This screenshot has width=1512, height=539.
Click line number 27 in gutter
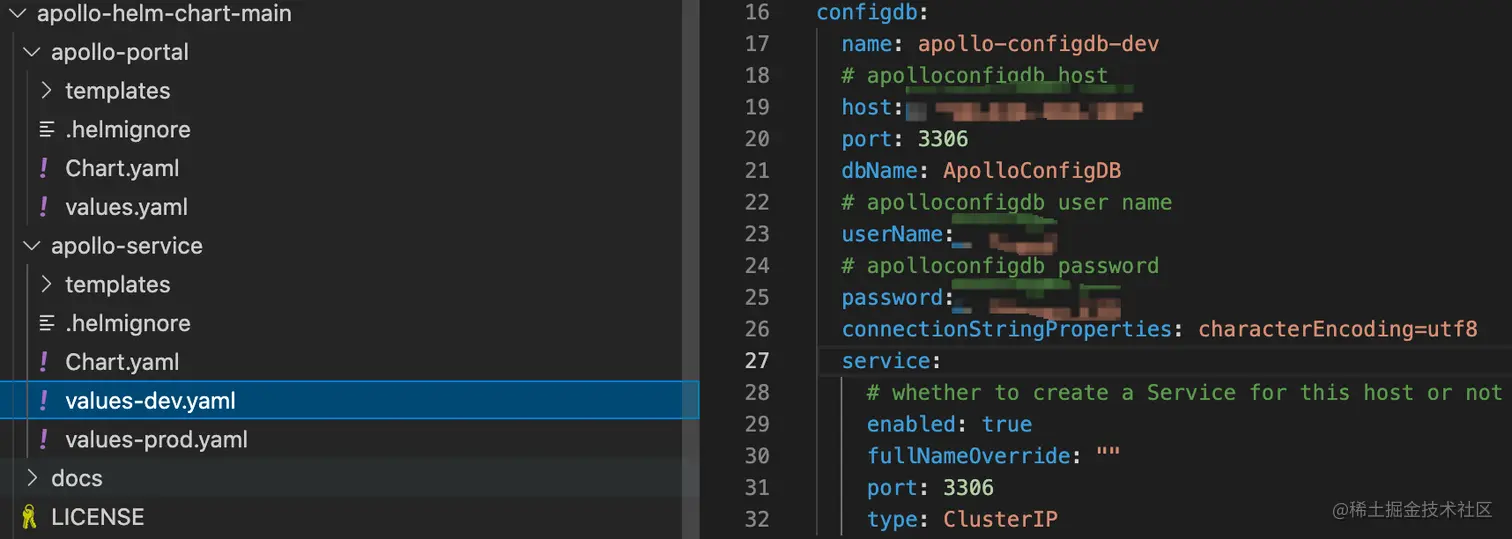pos(758,361)
